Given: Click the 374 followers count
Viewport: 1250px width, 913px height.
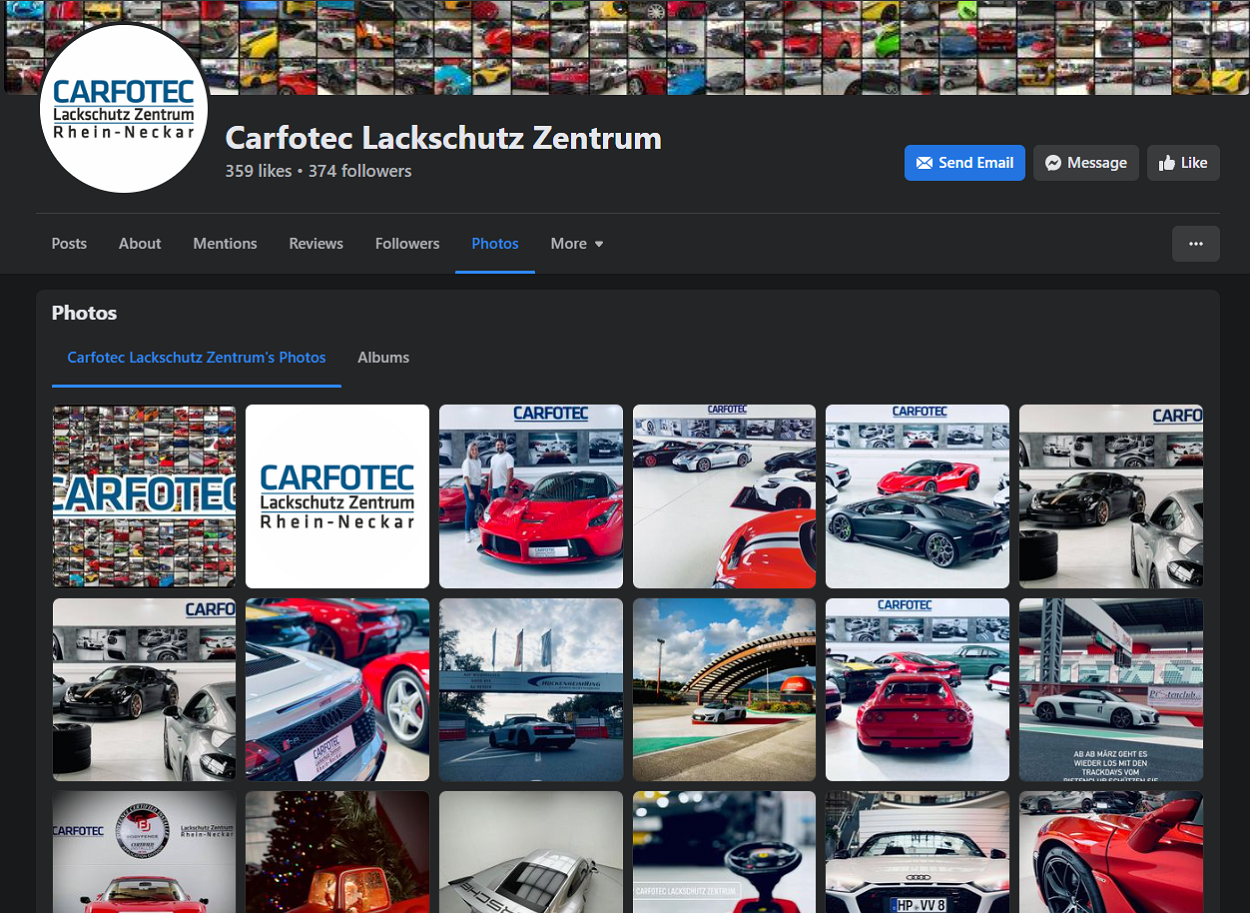Looking at the screenshot, I should point(360,171).
